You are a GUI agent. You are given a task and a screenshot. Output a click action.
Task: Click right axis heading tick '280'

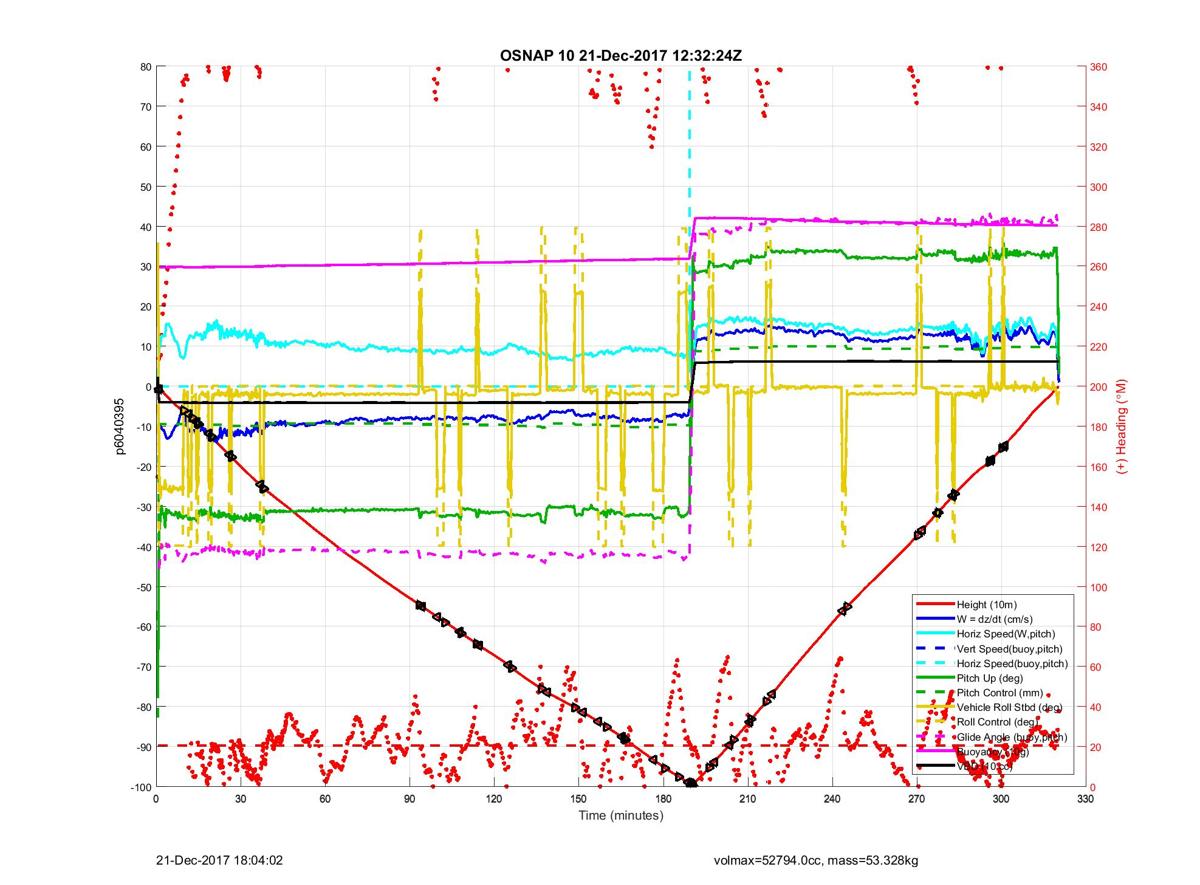1099,227
